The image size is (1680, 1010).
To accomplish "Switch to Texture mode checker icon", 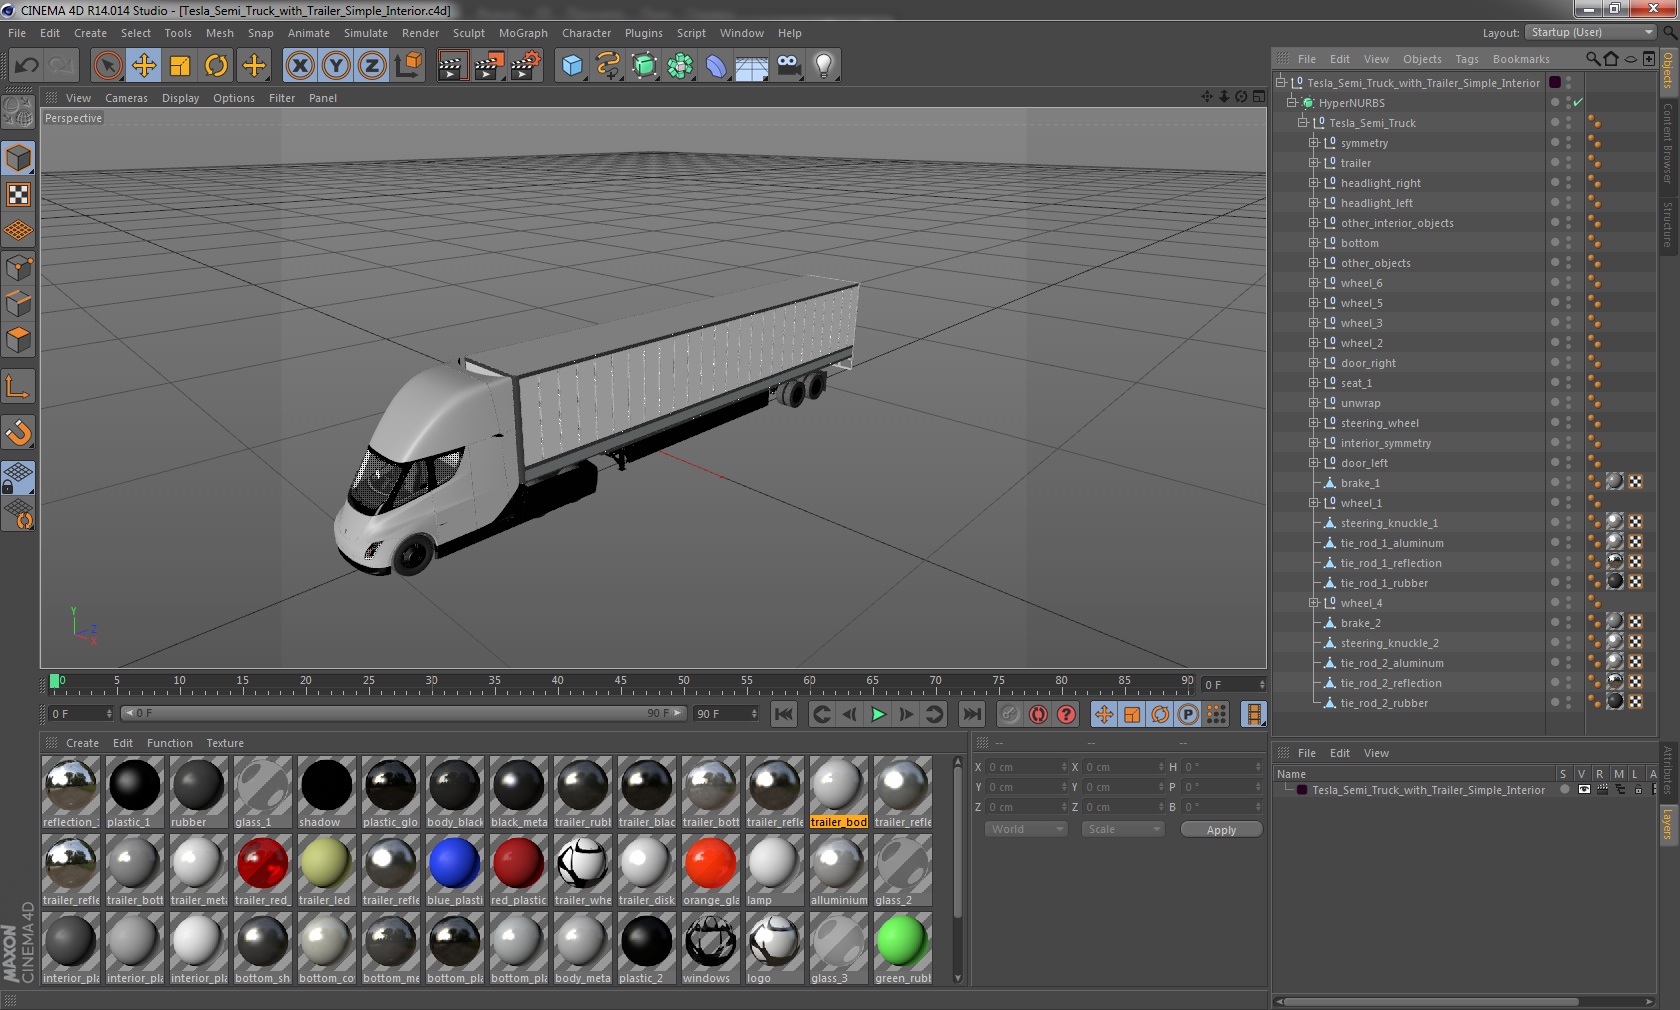I will tap(19, 194).
